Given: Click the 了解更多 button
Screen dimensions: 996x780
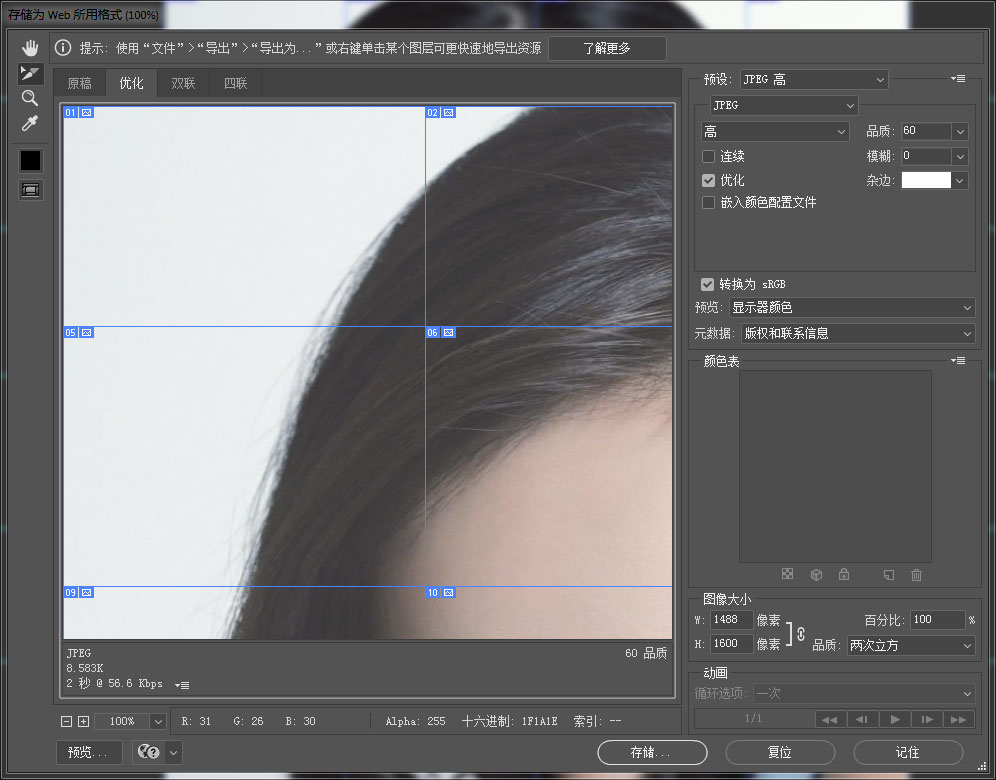Looking at the screenshot, I should pos(607,48).
